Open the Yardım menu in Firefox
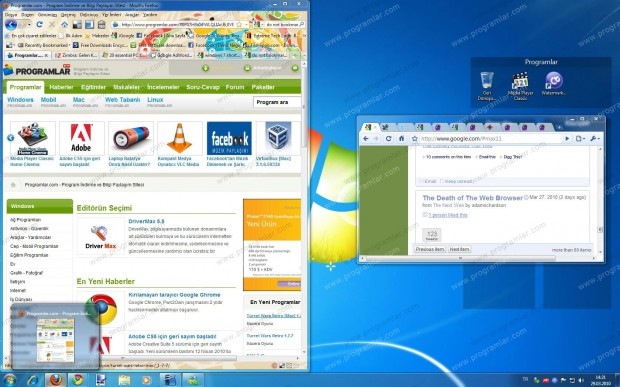This screenshot has height=387, width=620. tap(150, 15)
